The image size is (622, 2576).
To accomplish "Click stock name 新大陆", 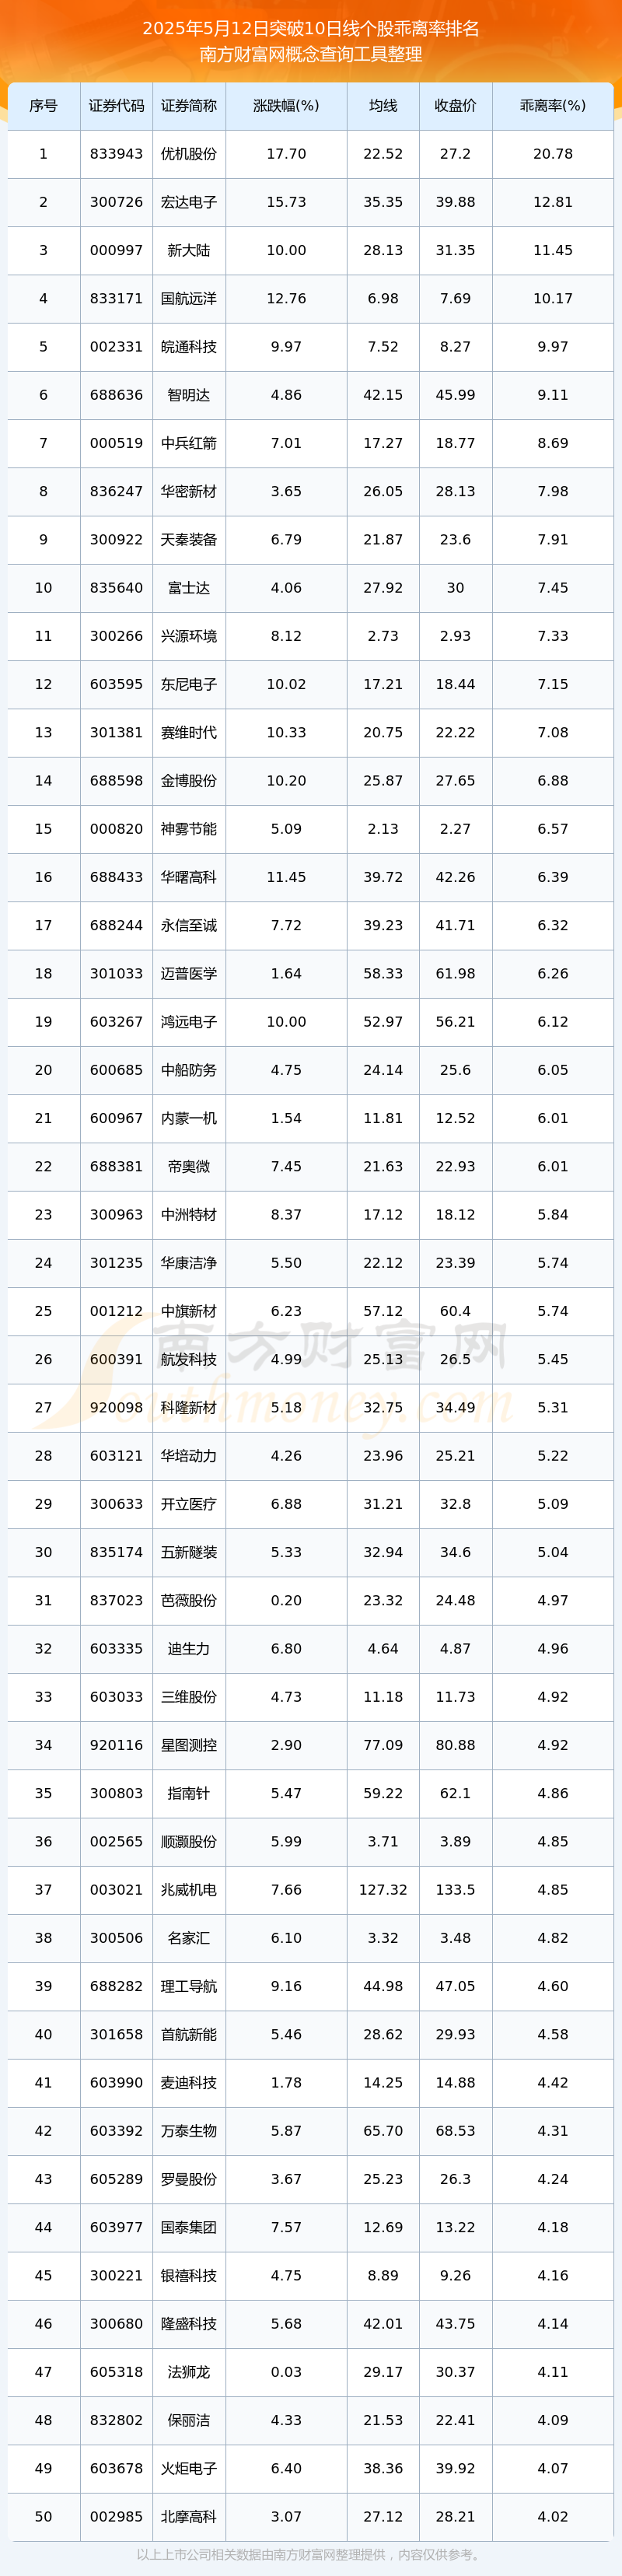I will 189,250.
